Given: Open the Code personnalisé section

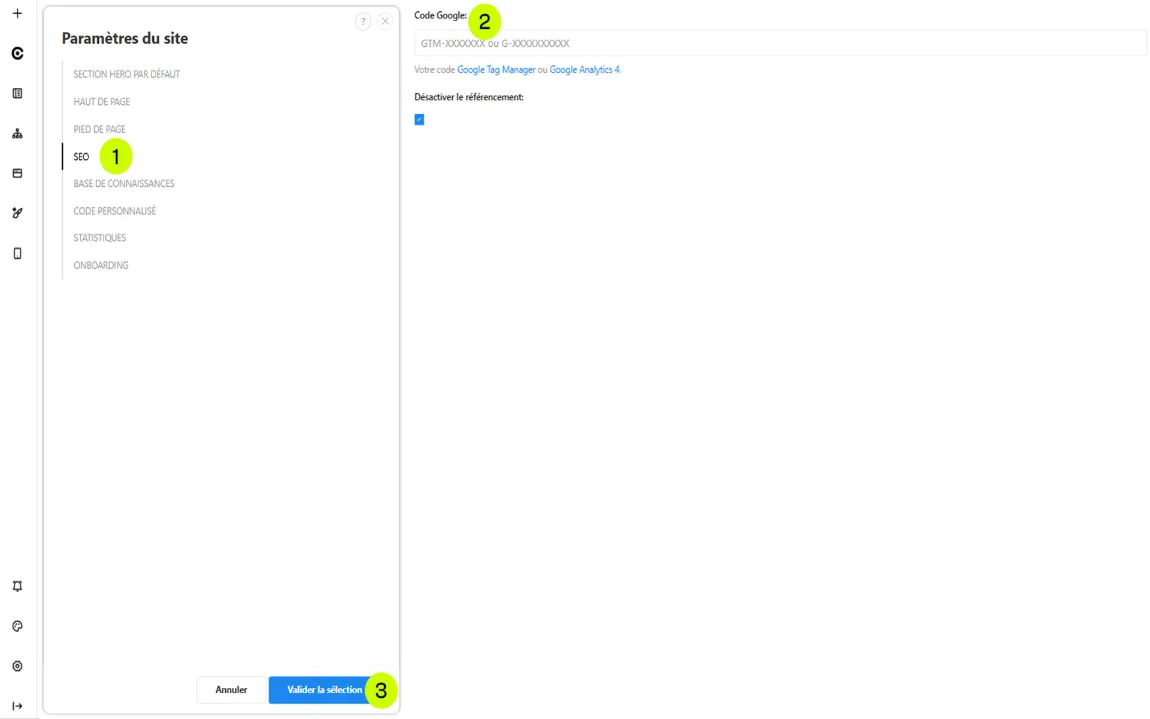Looking at the screenshot, I should [x=114, y=211].
